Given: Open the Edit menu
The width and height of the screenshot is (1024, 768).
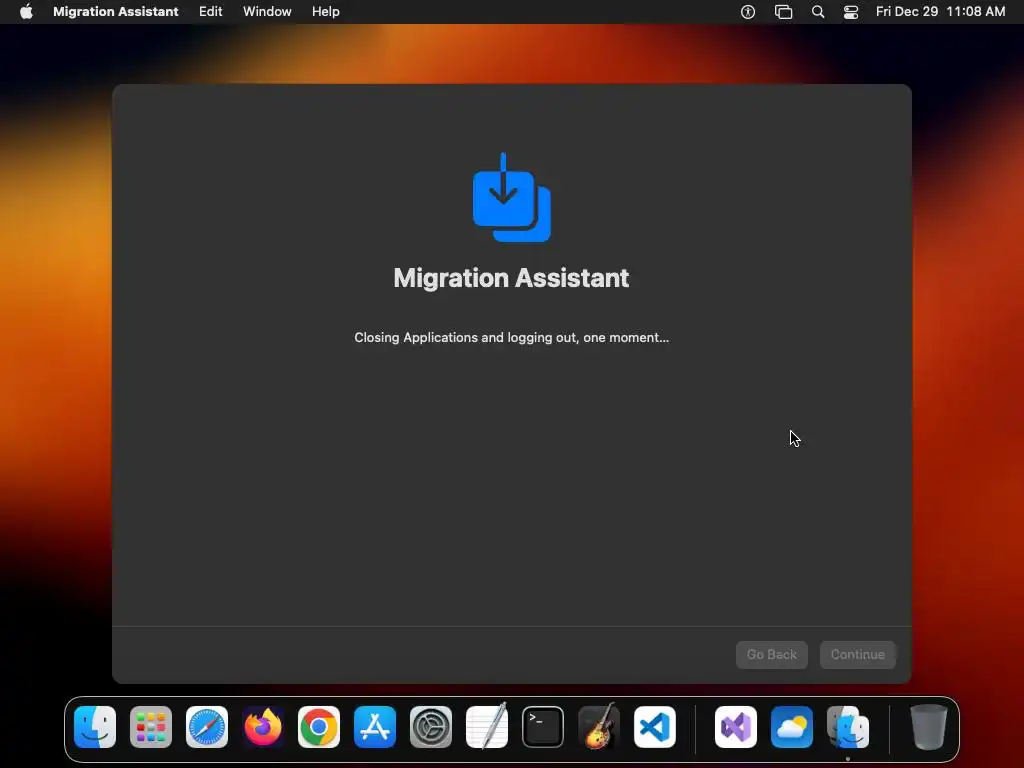Looking at the screenshot, I should pyautogui.click(x=210, y=12).
